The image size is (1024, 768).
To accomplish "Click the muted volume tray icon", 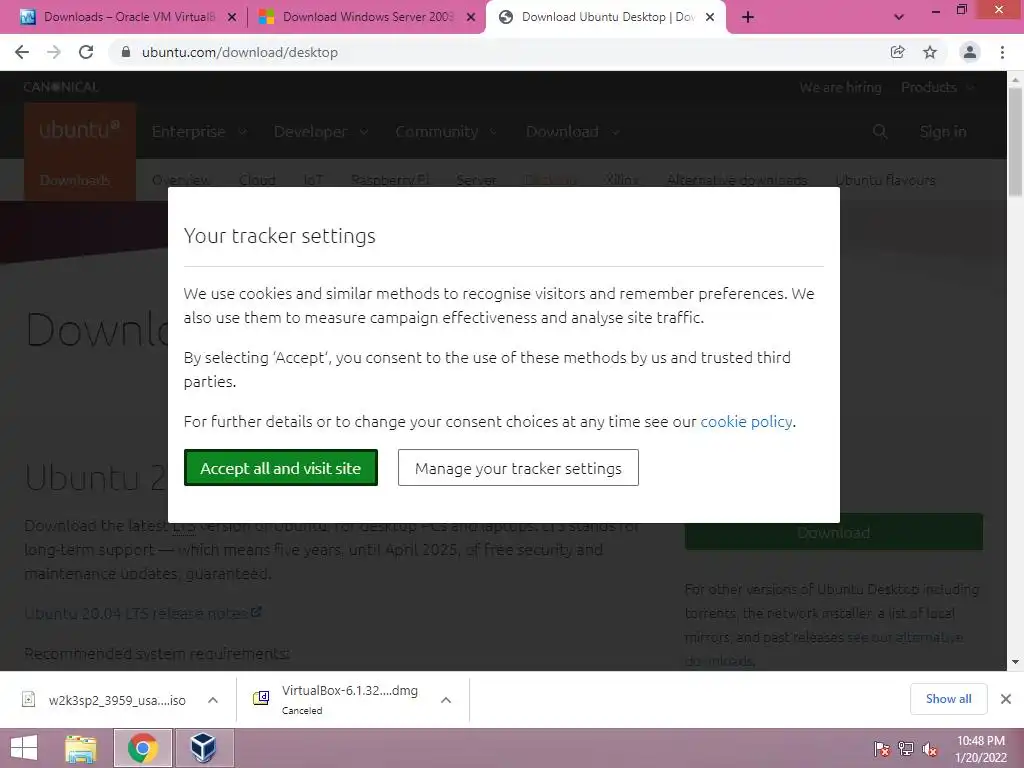I will click(x=930, y=749).
